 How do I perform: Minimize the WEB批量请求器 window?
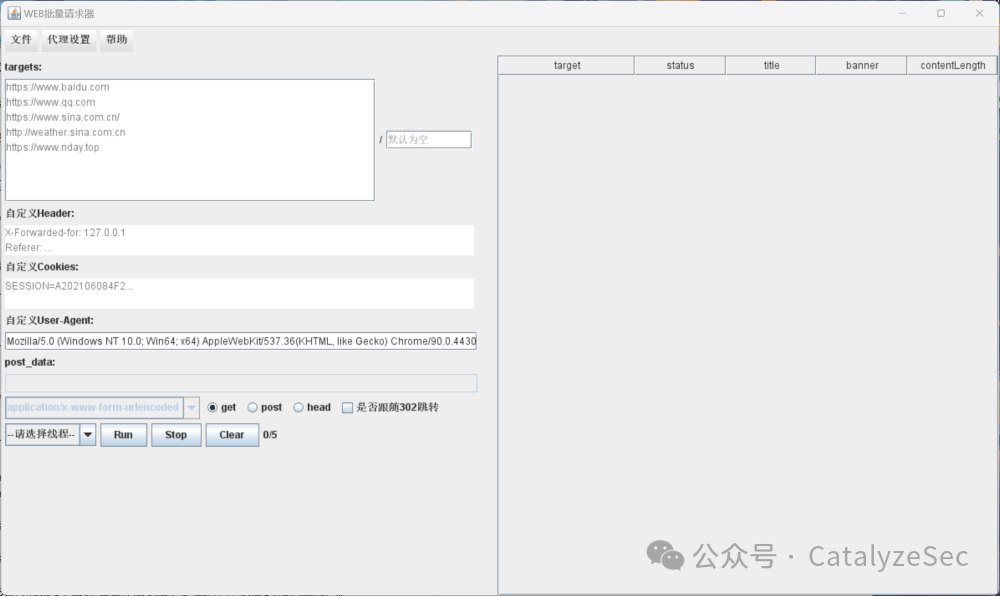click(x=902, y=13)
